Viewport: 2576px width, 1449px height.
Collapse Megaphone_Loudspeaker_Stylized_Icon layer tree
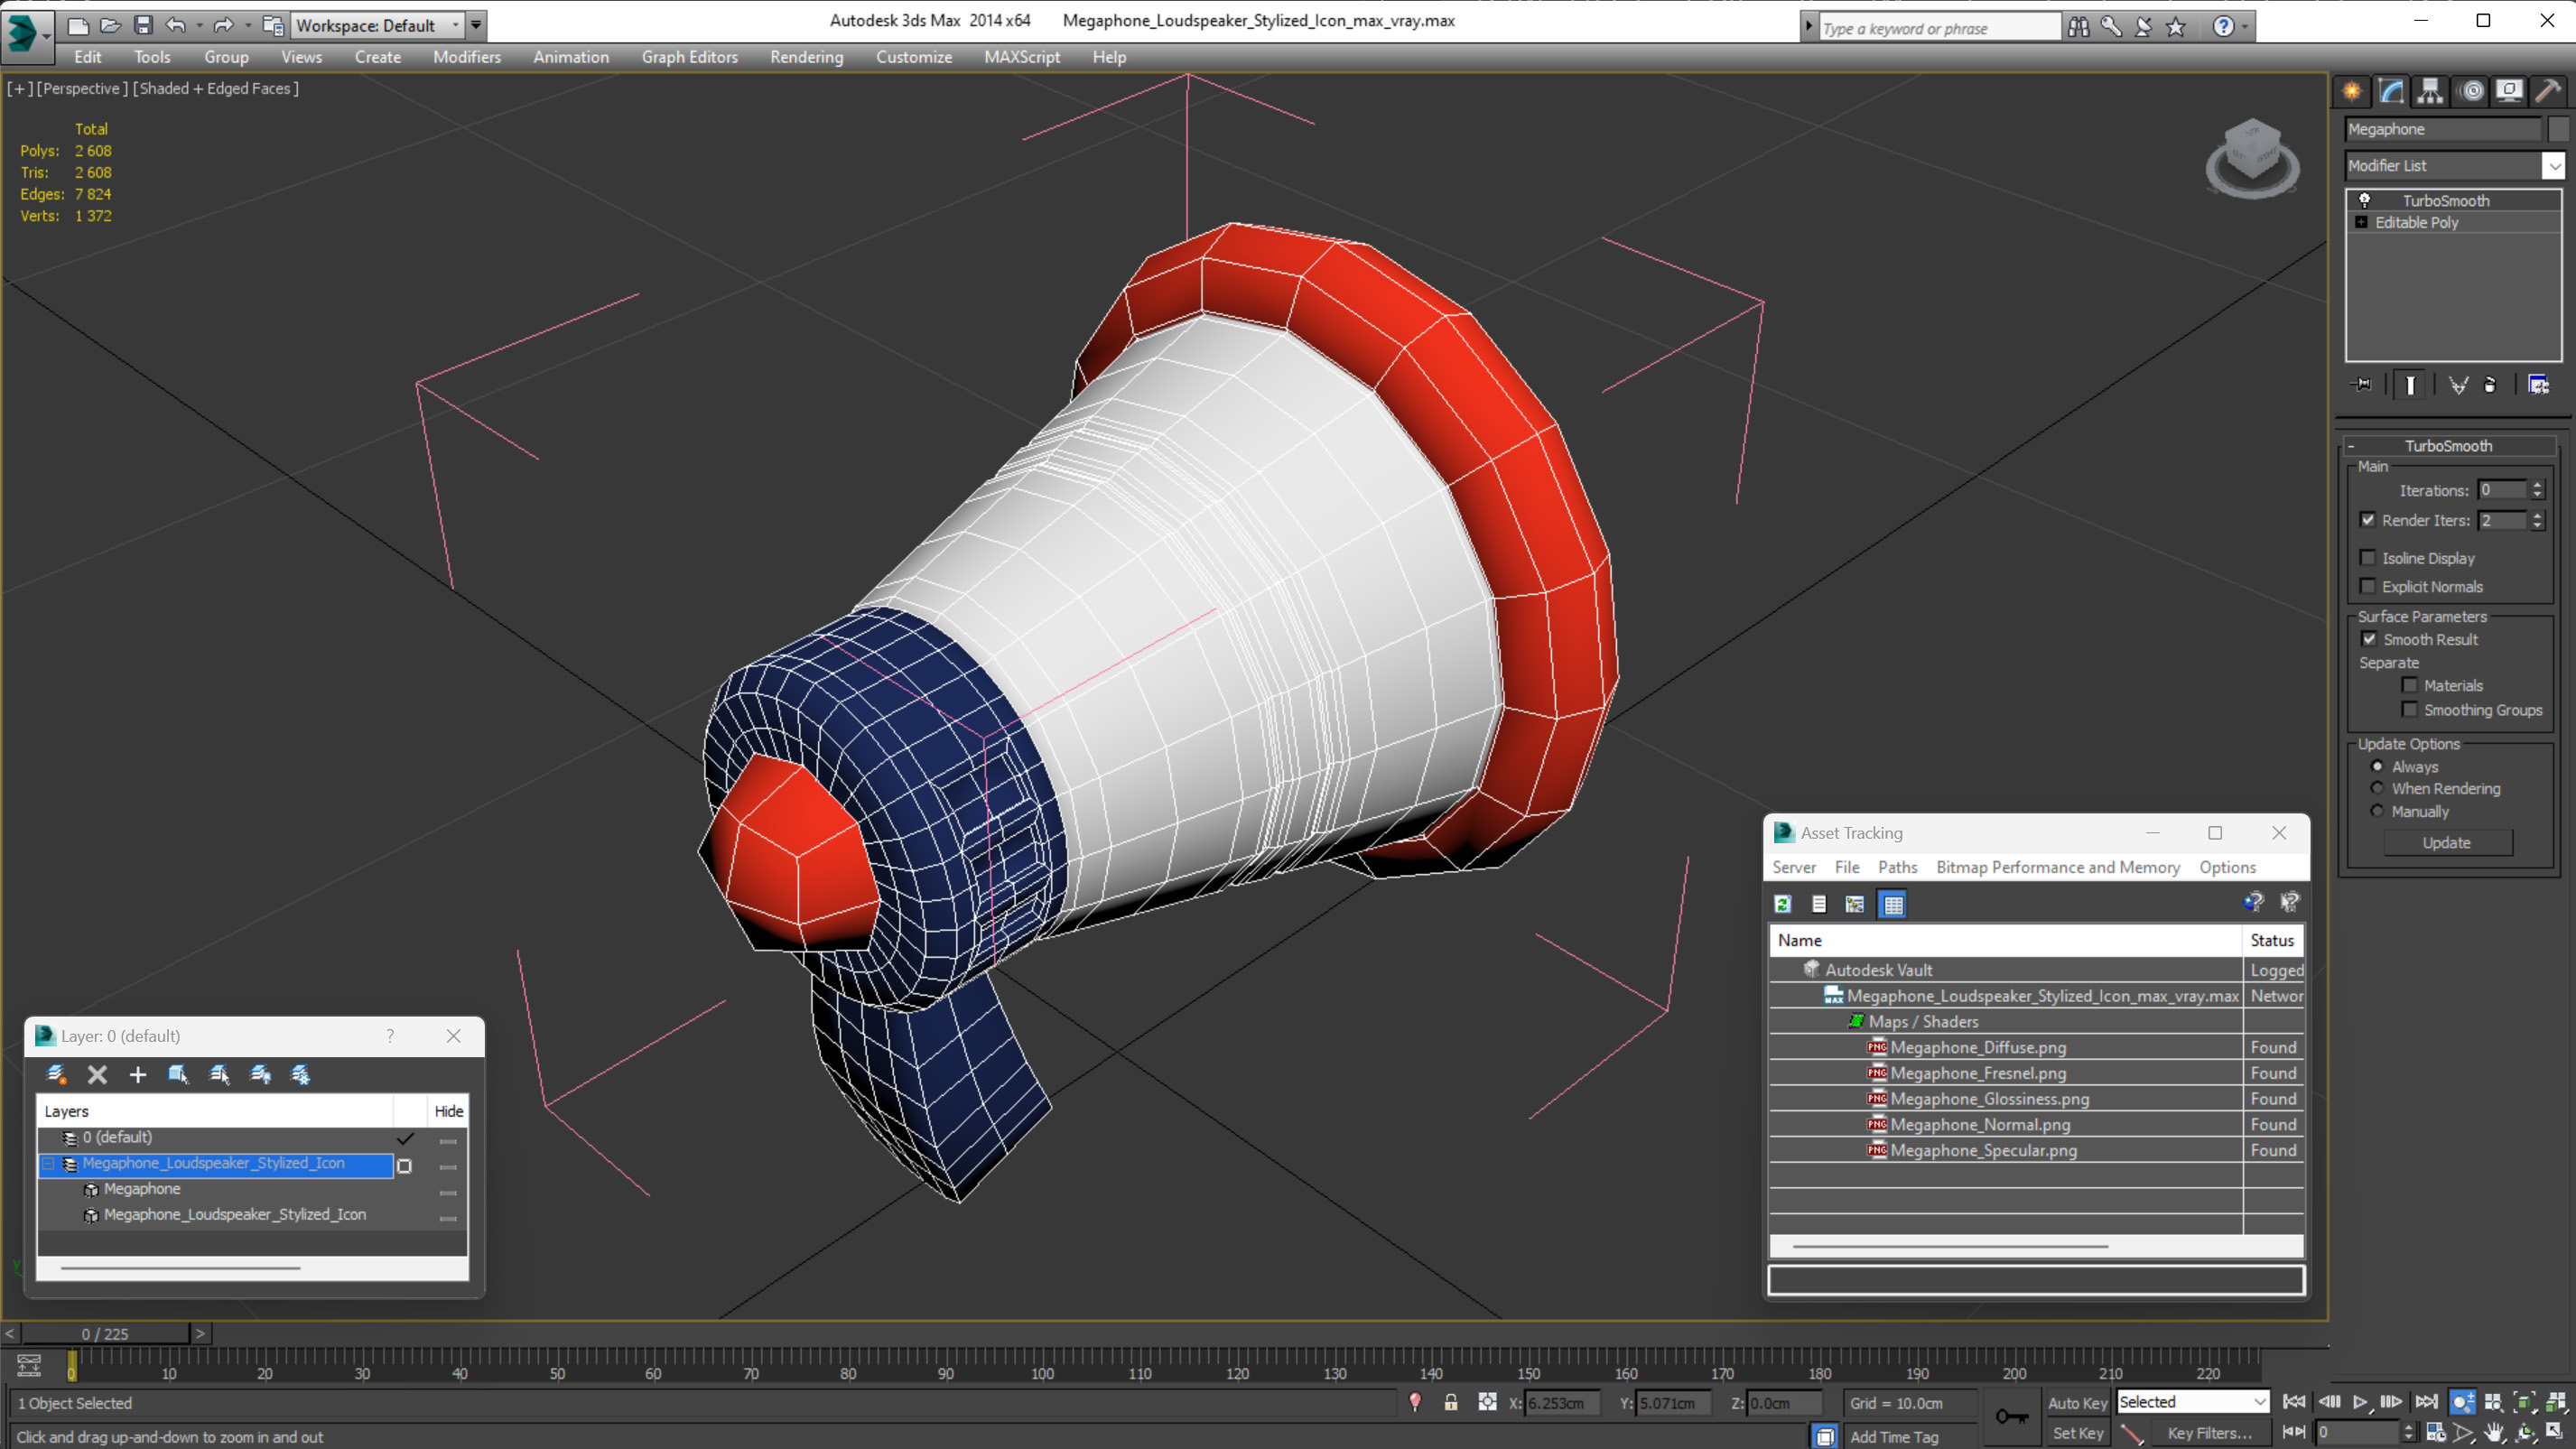[x=48, y=1164]
